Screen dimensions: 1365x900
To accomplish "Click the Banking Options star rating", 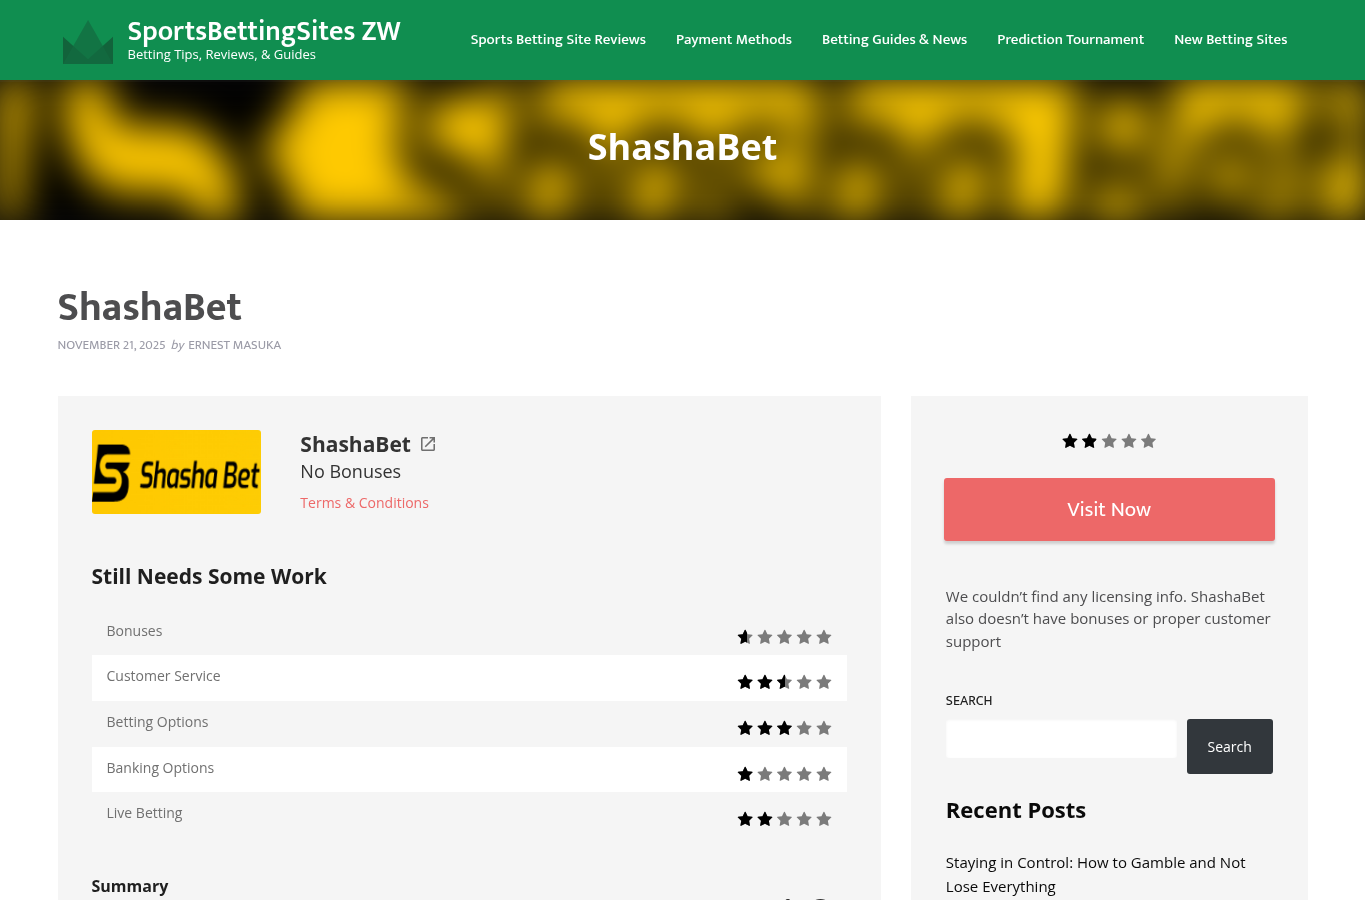I will (784, 774).
